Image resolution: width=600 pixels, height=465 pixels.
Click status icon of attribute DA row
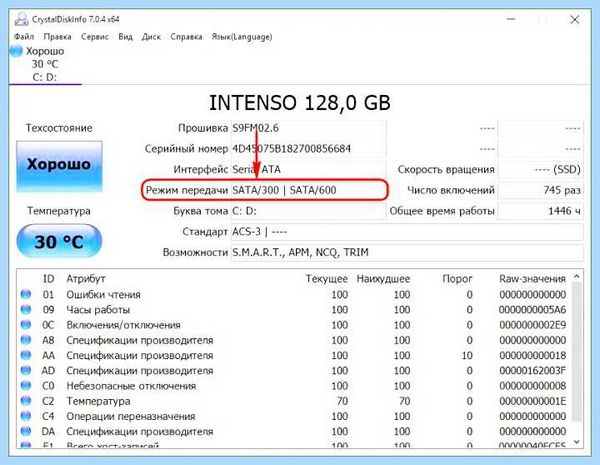coord(26,431)
